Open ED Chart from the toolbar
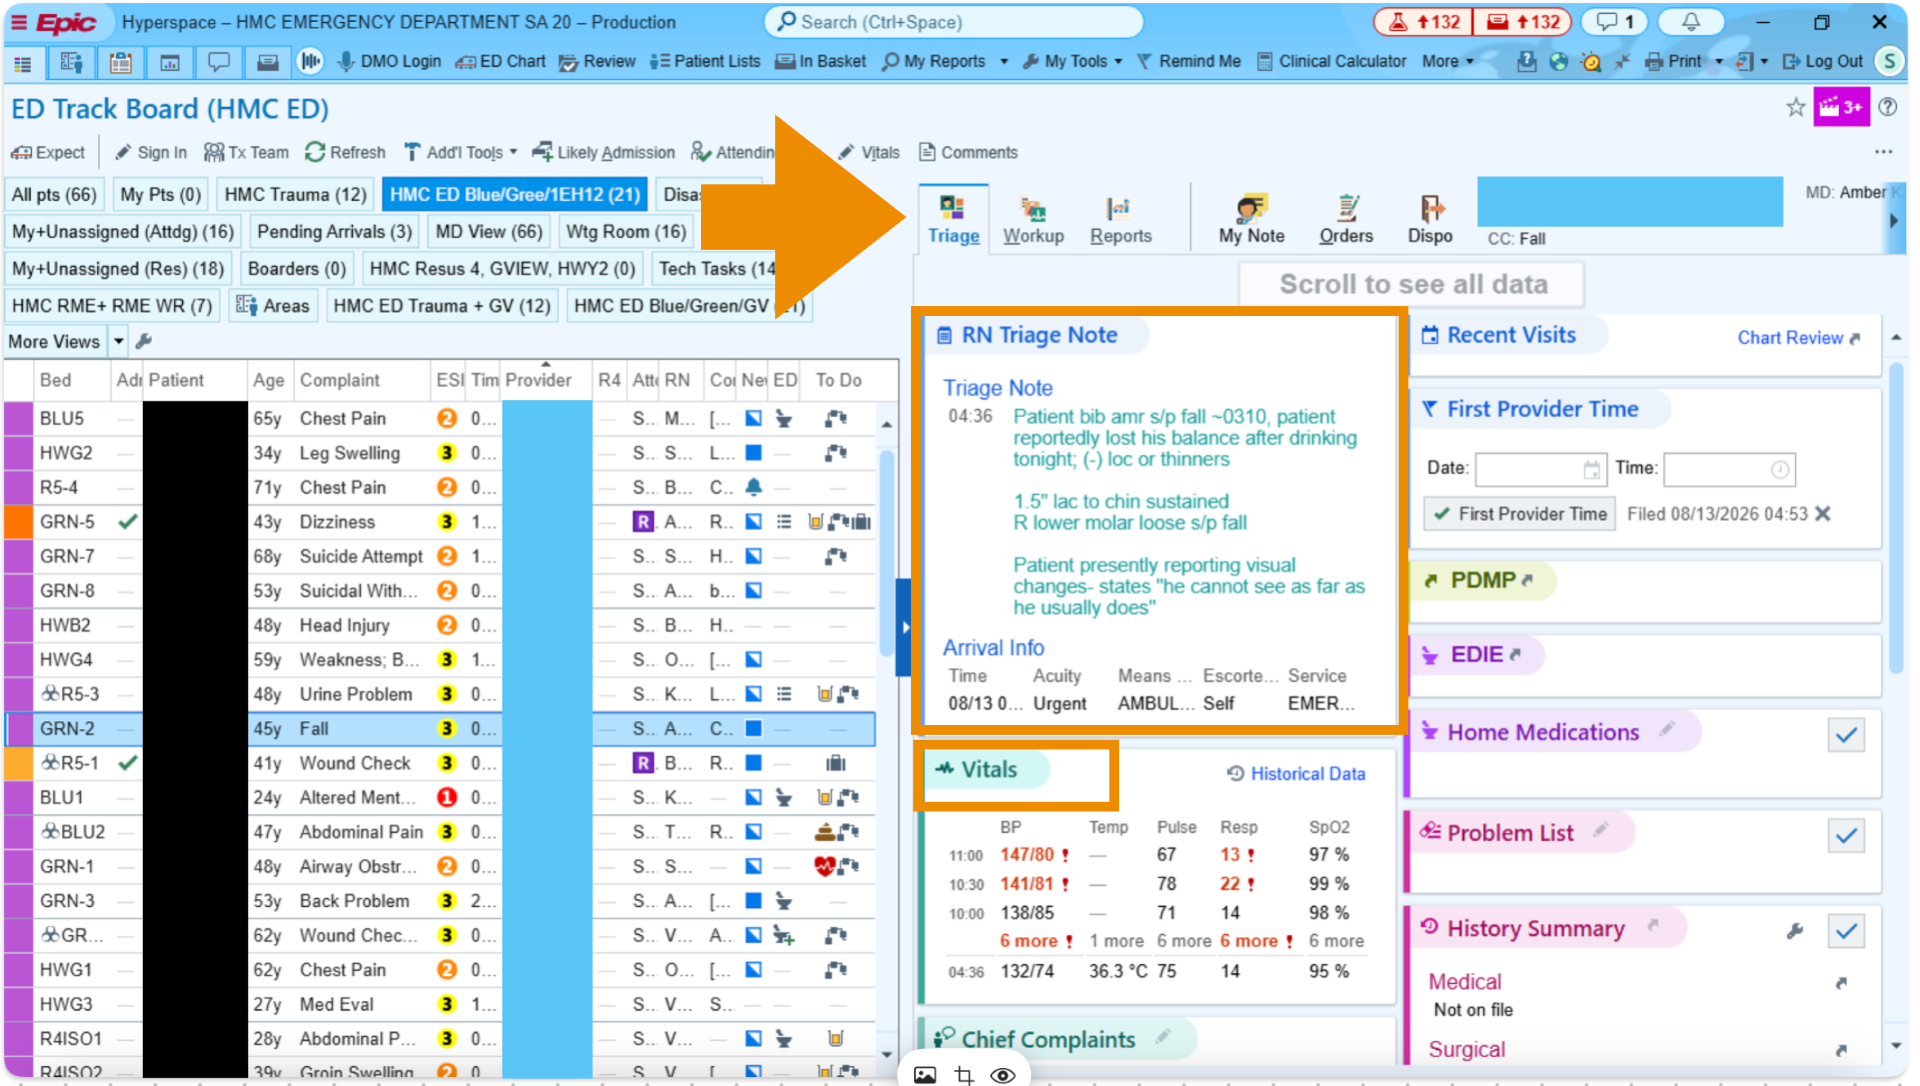This screenshot has height=1086, width=1920. coord(501,61)
